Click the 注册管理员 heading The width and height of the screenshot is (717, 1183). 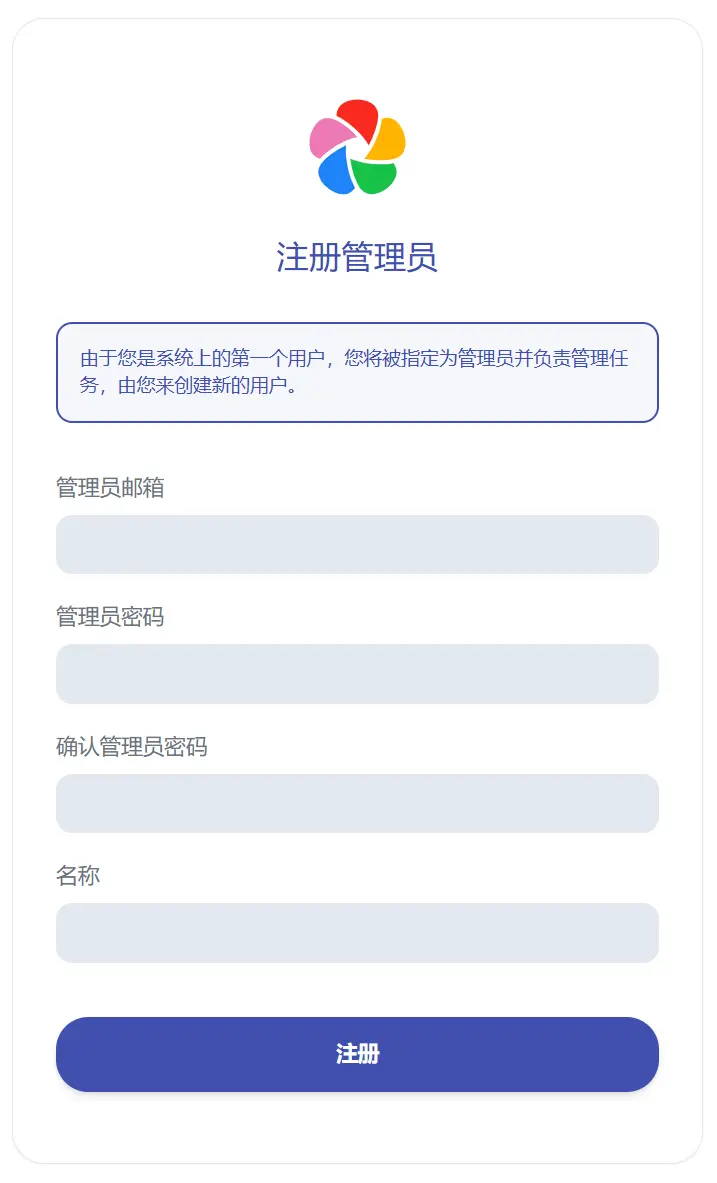coord(357,258)
